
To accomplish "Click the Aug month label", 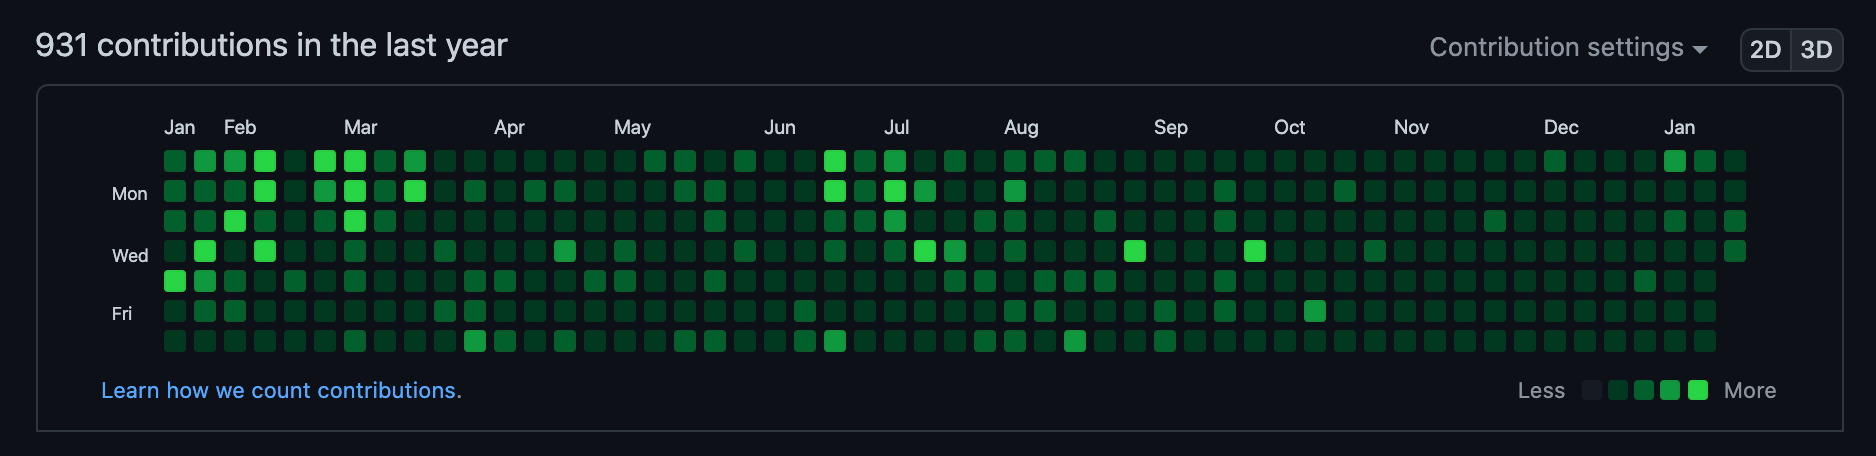I will pyautogui.click(x=1021, y=127).
